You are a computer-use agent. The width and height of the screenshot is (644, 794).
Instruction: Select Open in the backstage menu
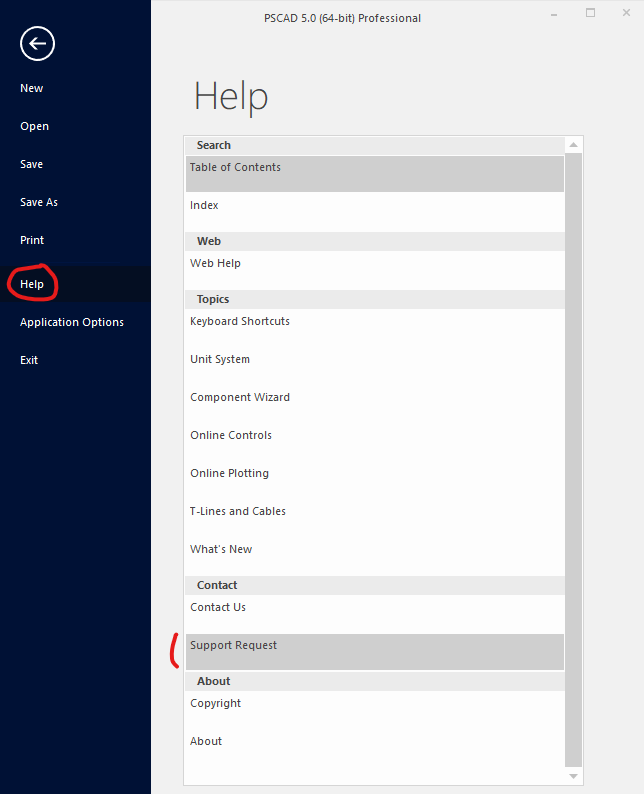pos(34,126)
